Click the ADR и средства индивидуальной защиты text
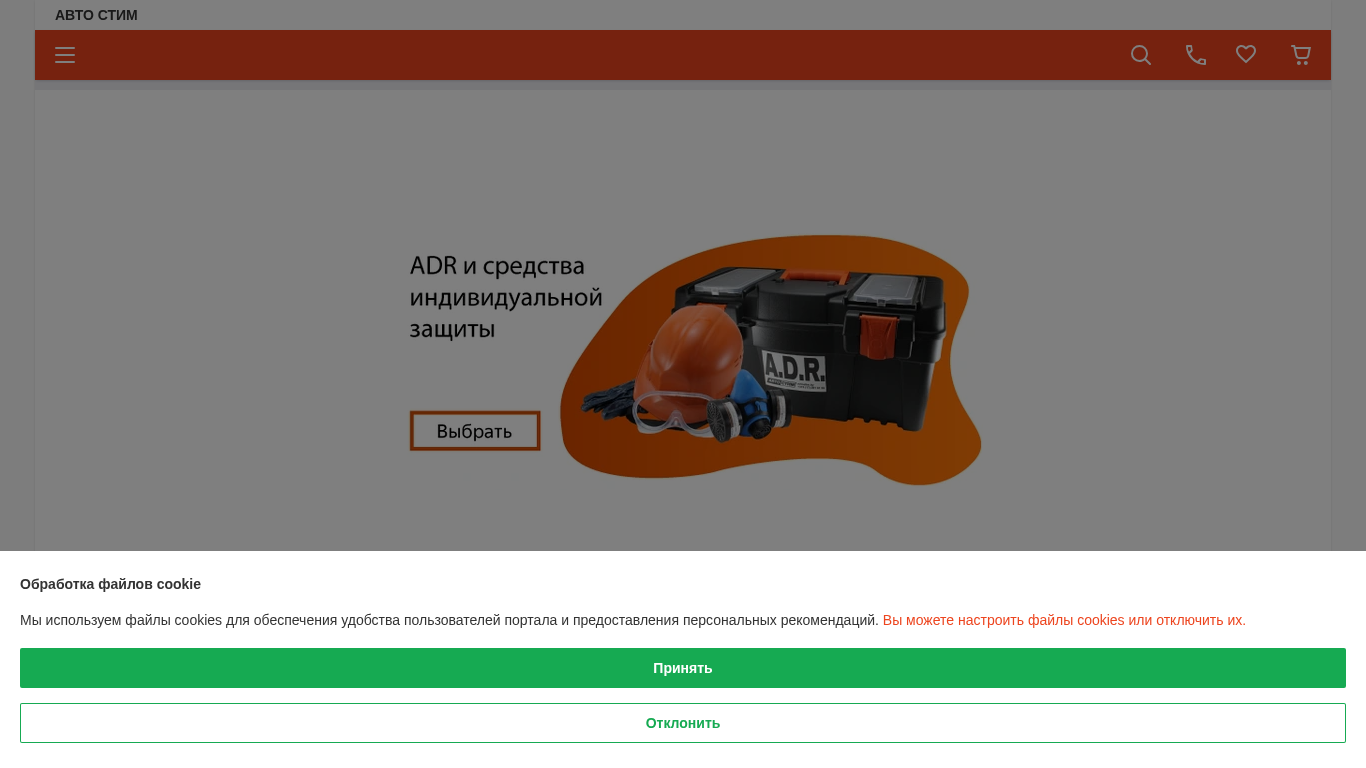The height and width of the screenshot is (768, 1366). point(506,297)
